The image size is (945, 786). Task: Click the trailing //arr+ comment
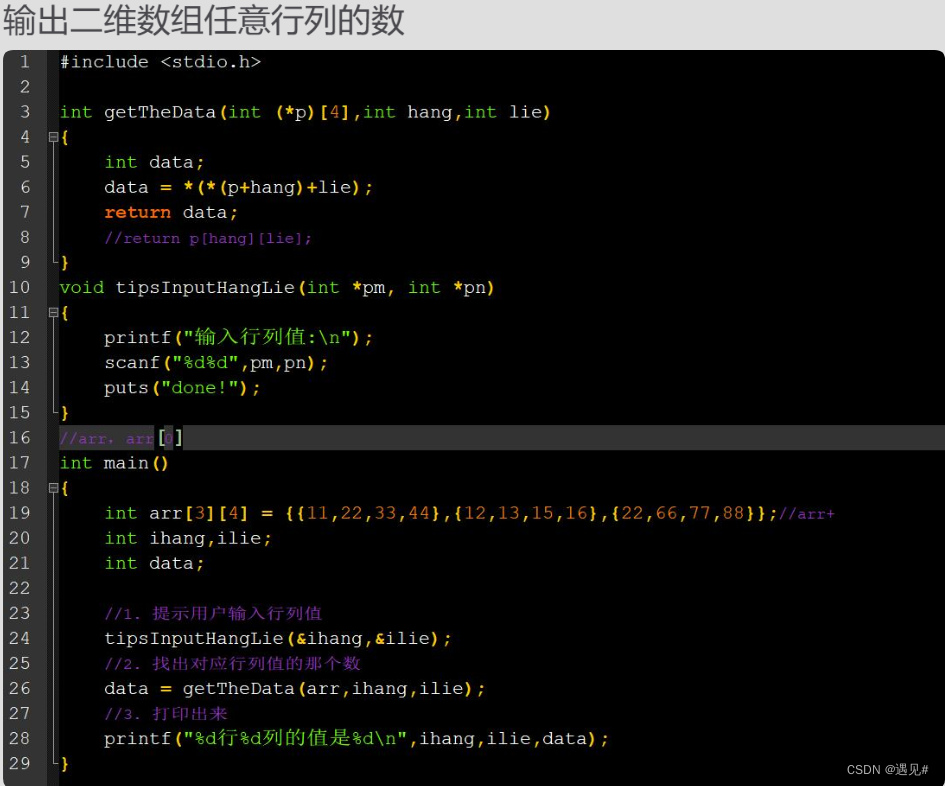coord(806,514)
